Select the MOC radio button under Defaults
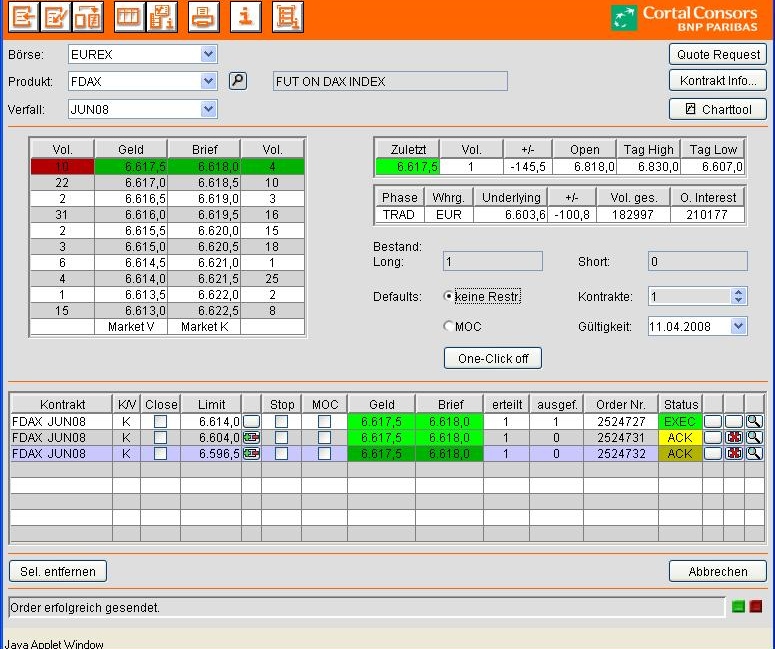Image resolution: width=775 pixels, height=649 pixels. [x=448, y=326]
